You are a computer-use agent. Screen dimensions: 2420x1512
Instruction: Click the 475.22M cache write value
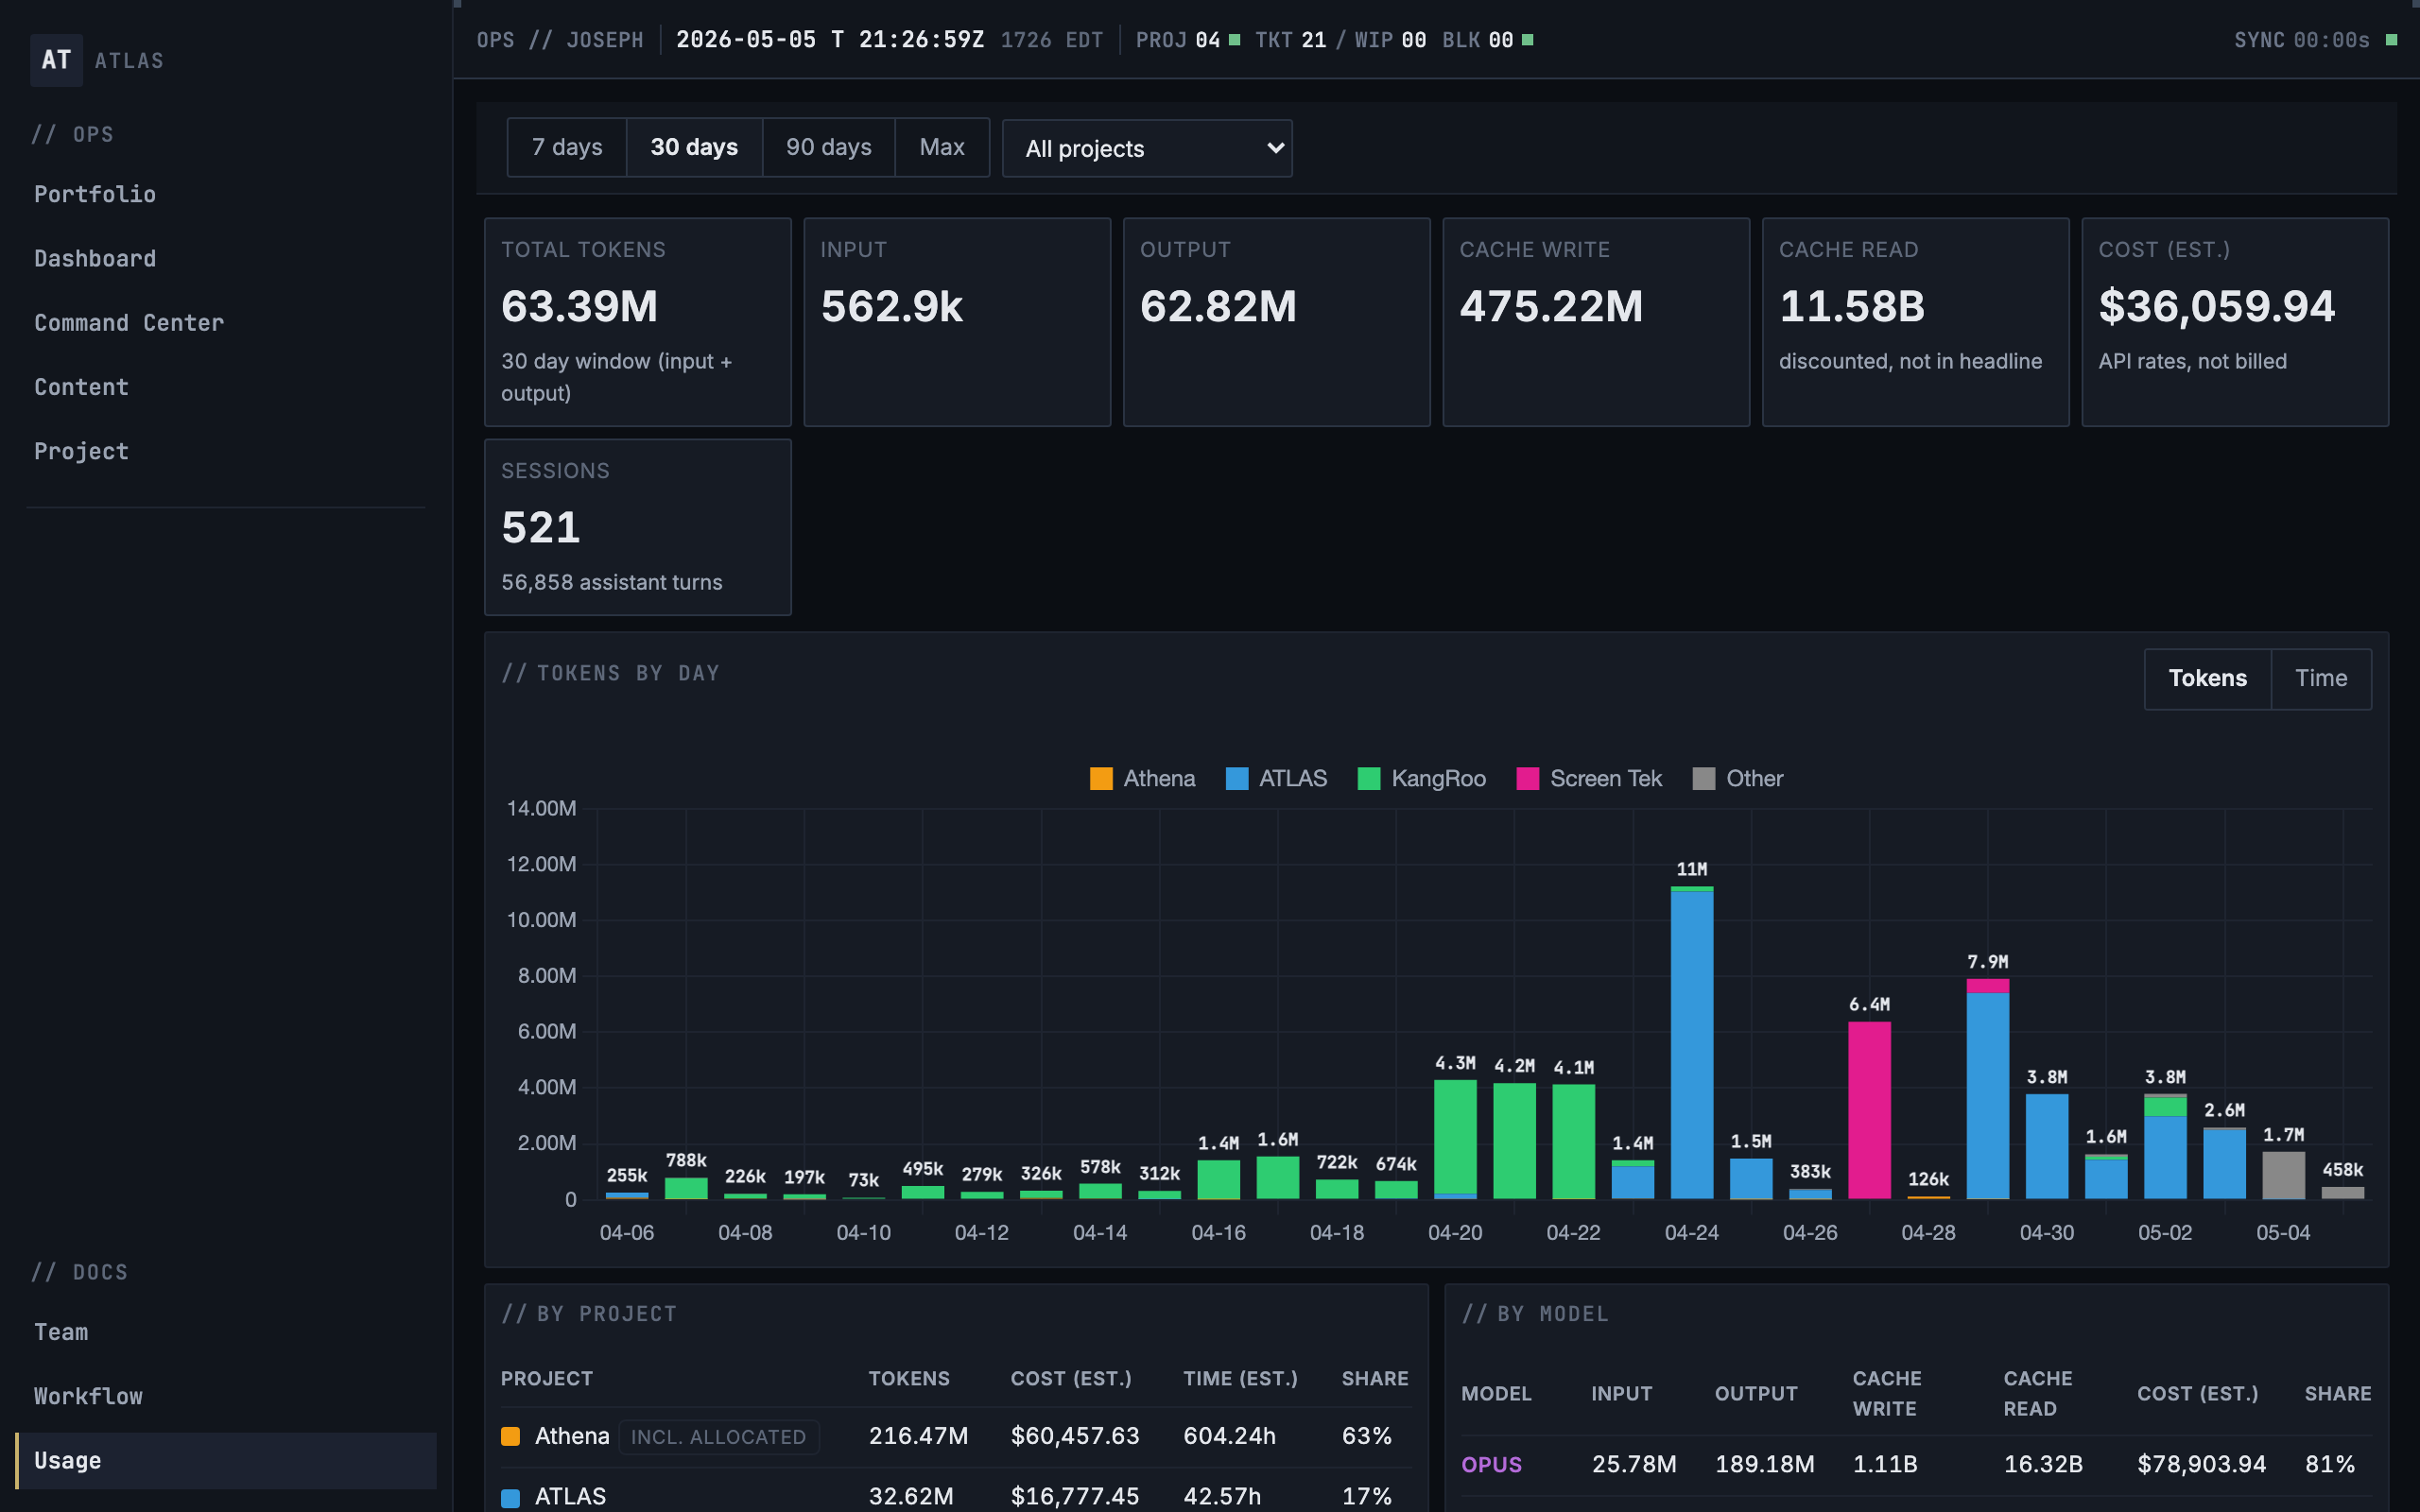coord(1551,306)
